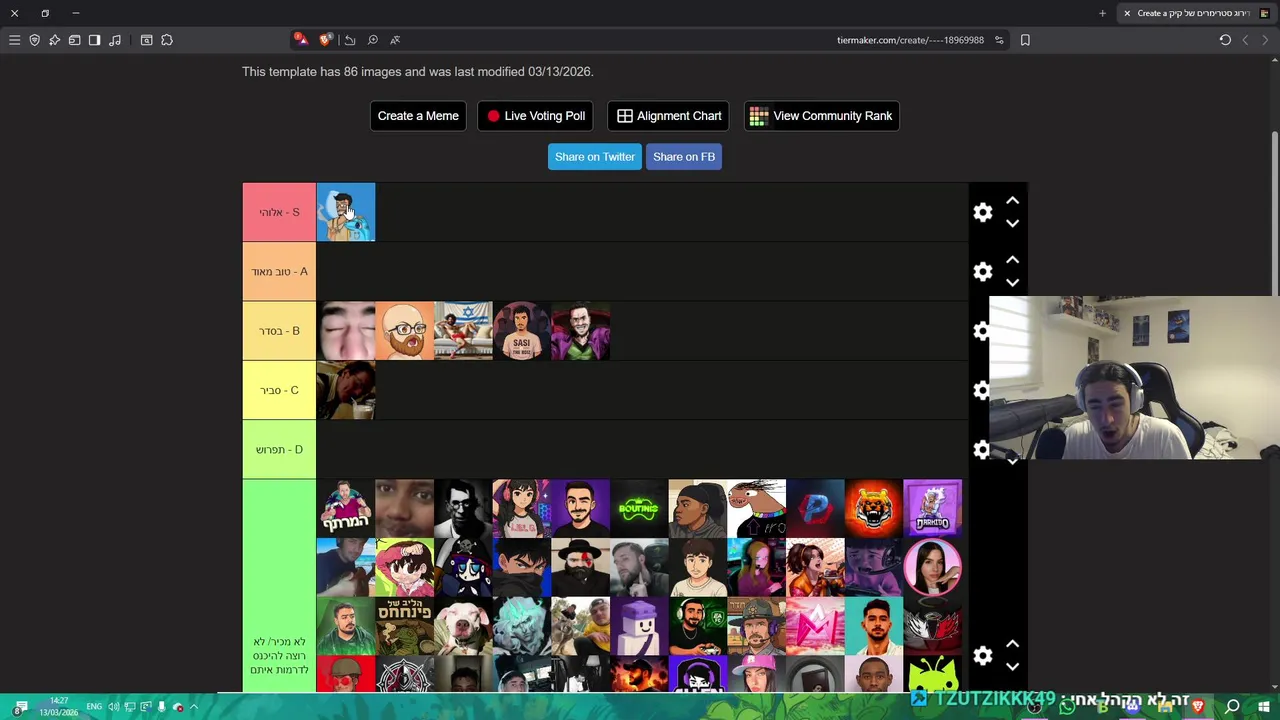Click the Create a Meme button
This screenshot has width=1280, height=720.
click(x=418, y=116)
